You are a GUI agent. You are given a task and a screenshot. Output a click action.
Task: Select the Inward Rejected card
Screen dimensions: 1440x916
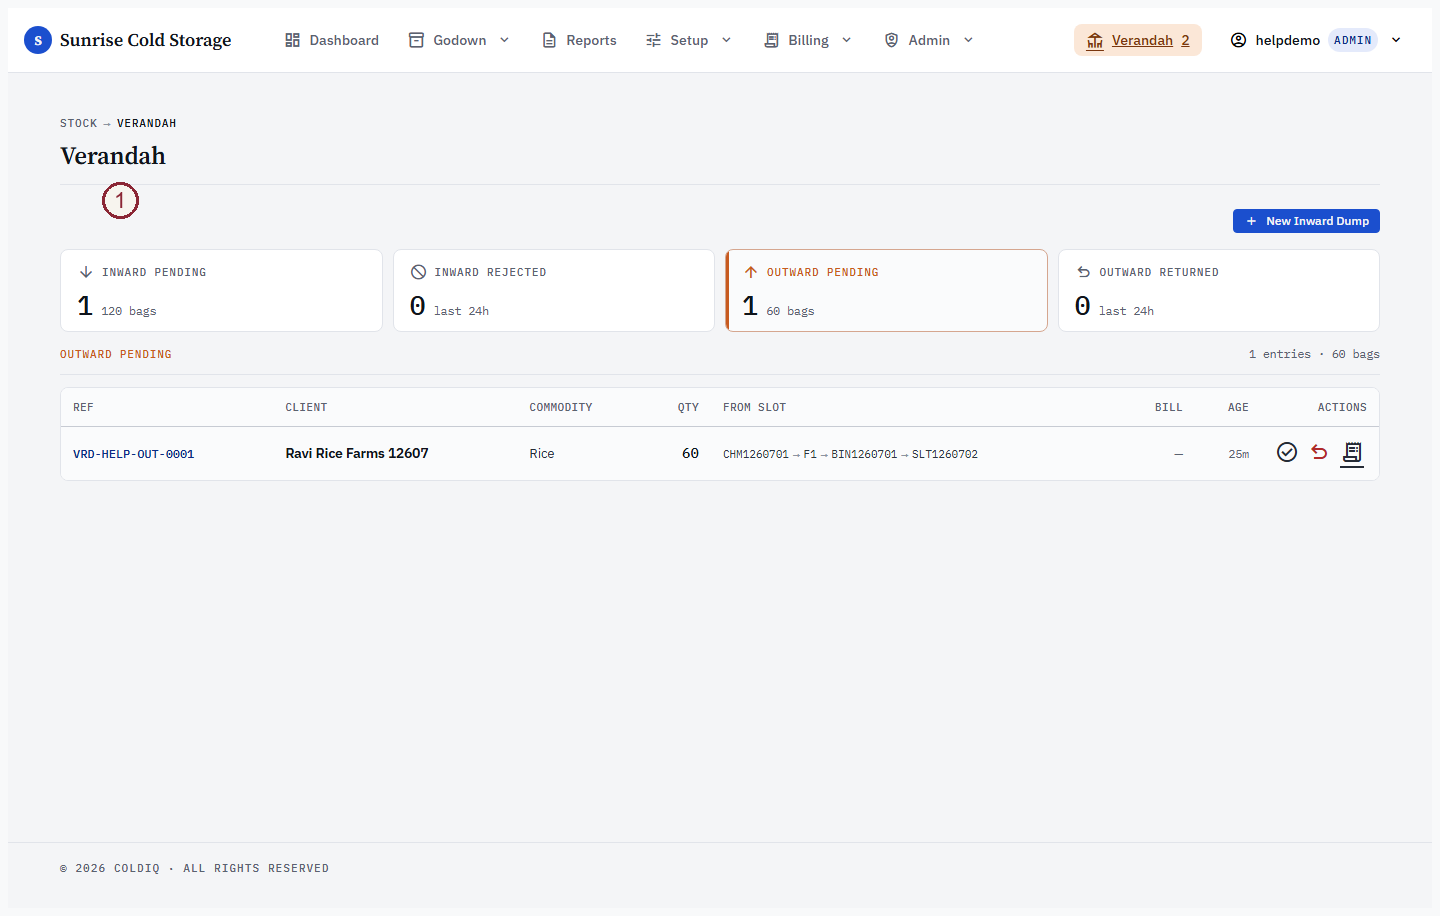click(554, 291)
